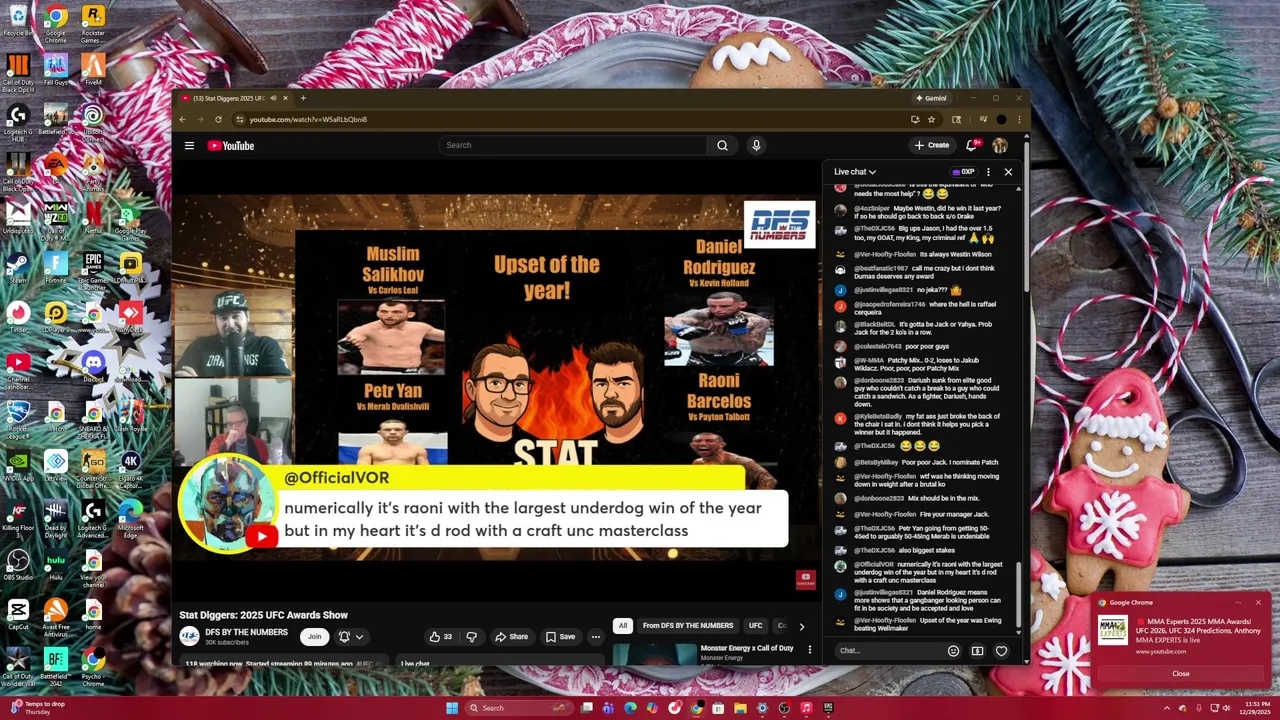Send a Super Chat from chat box
Viewport: 1280px width, 720px height.
tap(977, 651)
